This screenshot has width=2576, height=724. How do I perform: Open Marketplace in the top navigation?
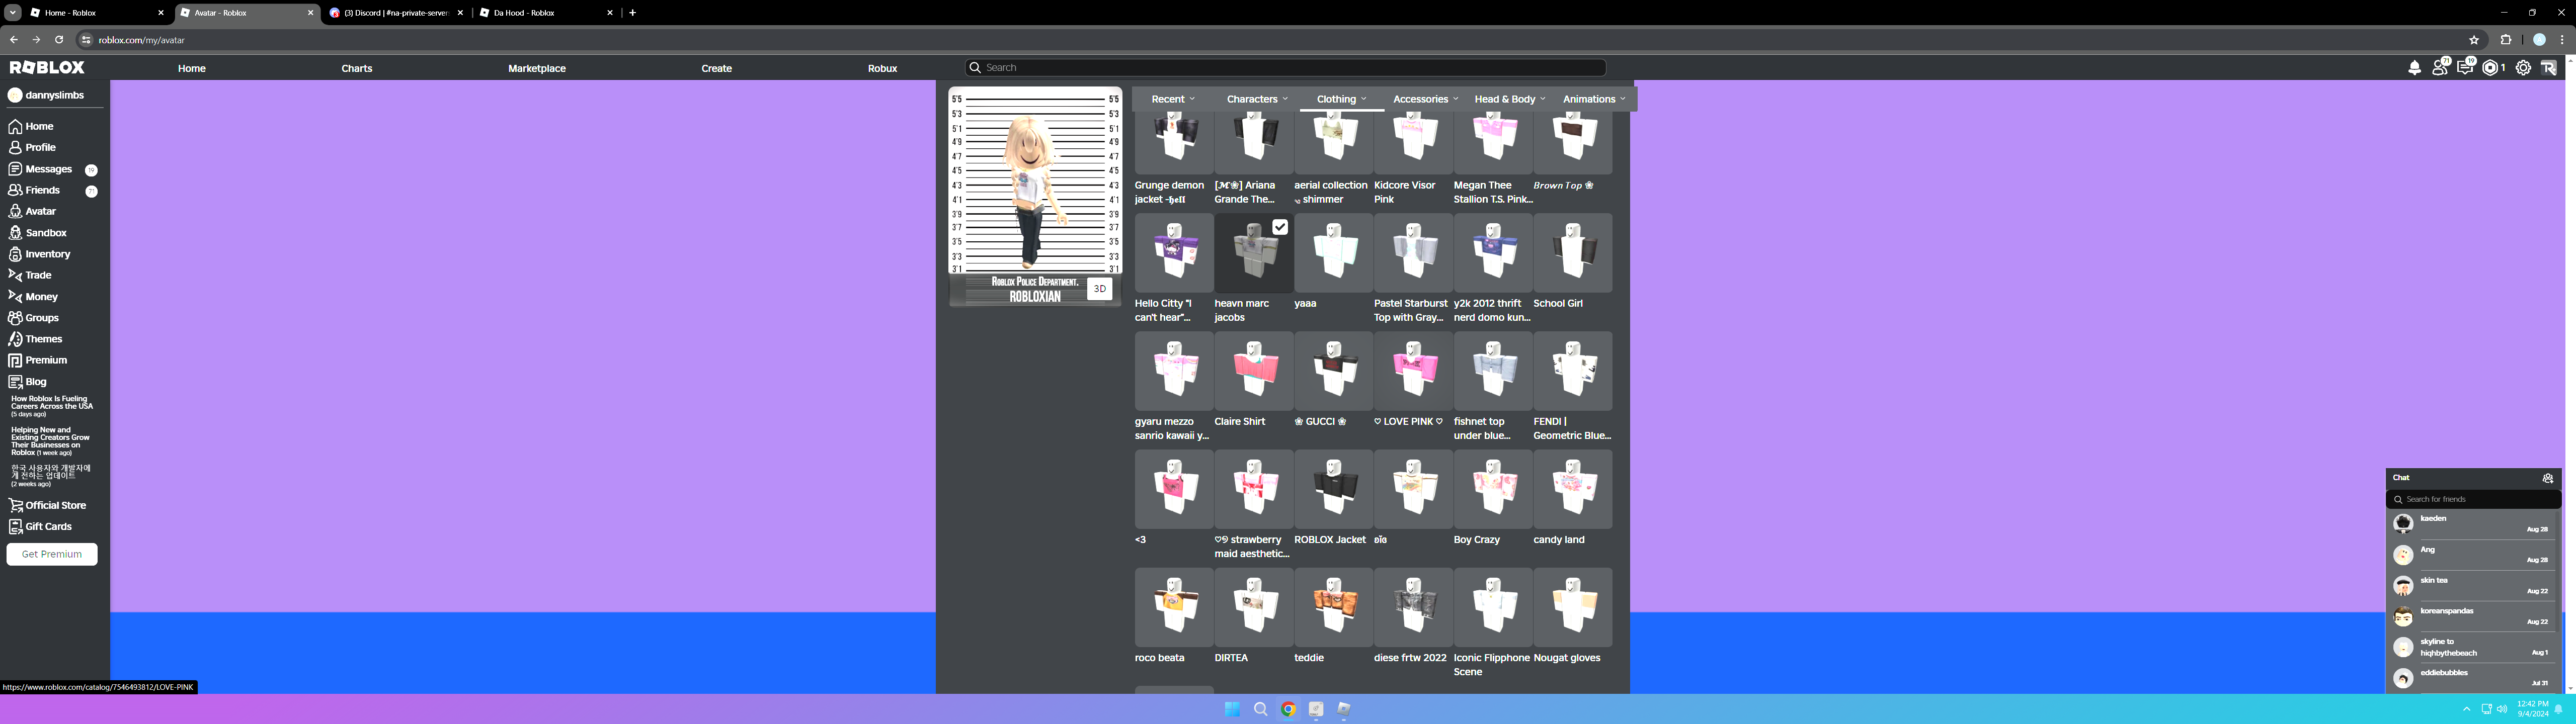[x=536, y=68]
